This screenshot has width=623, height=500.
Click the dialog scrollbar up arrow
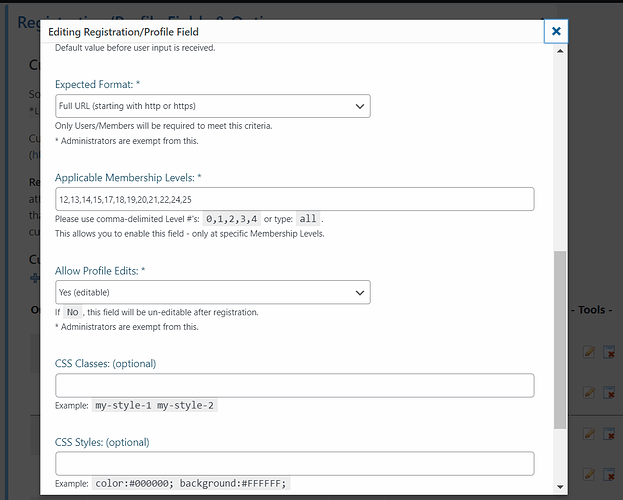pyautogui.click(x=560, y=51)
